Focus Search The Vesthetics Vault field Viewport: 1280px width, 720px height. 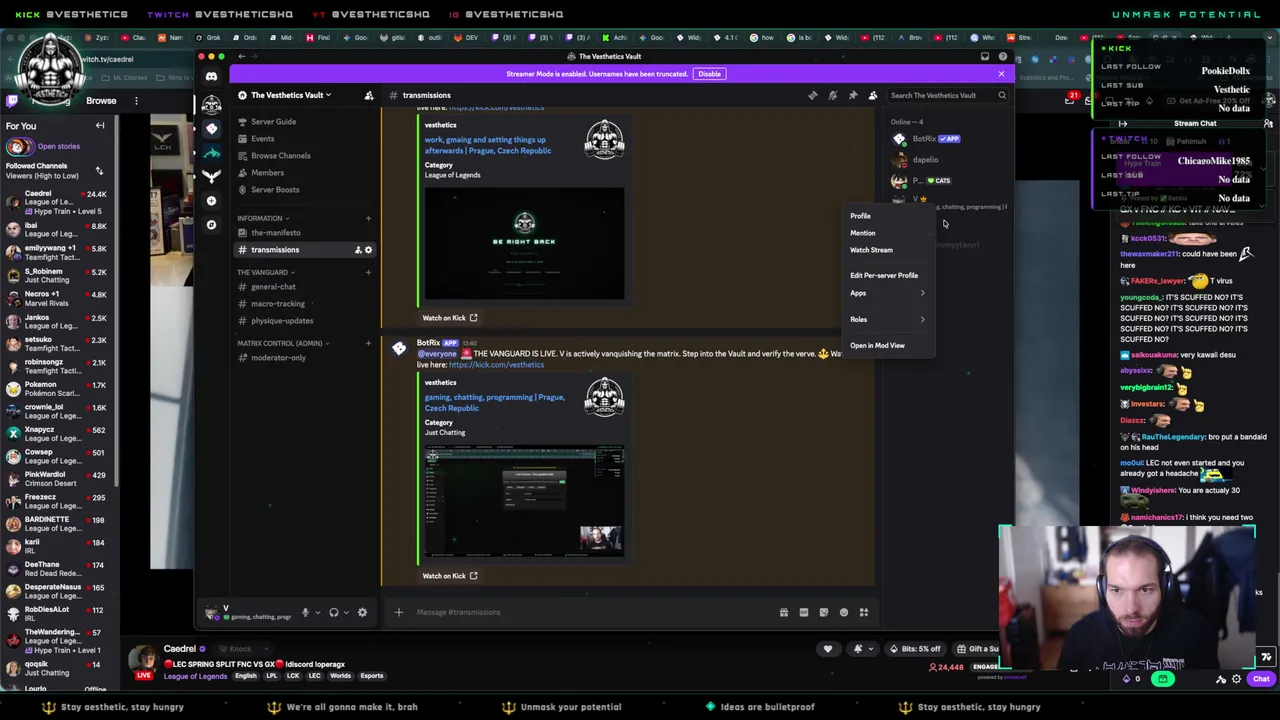[947, 95]
